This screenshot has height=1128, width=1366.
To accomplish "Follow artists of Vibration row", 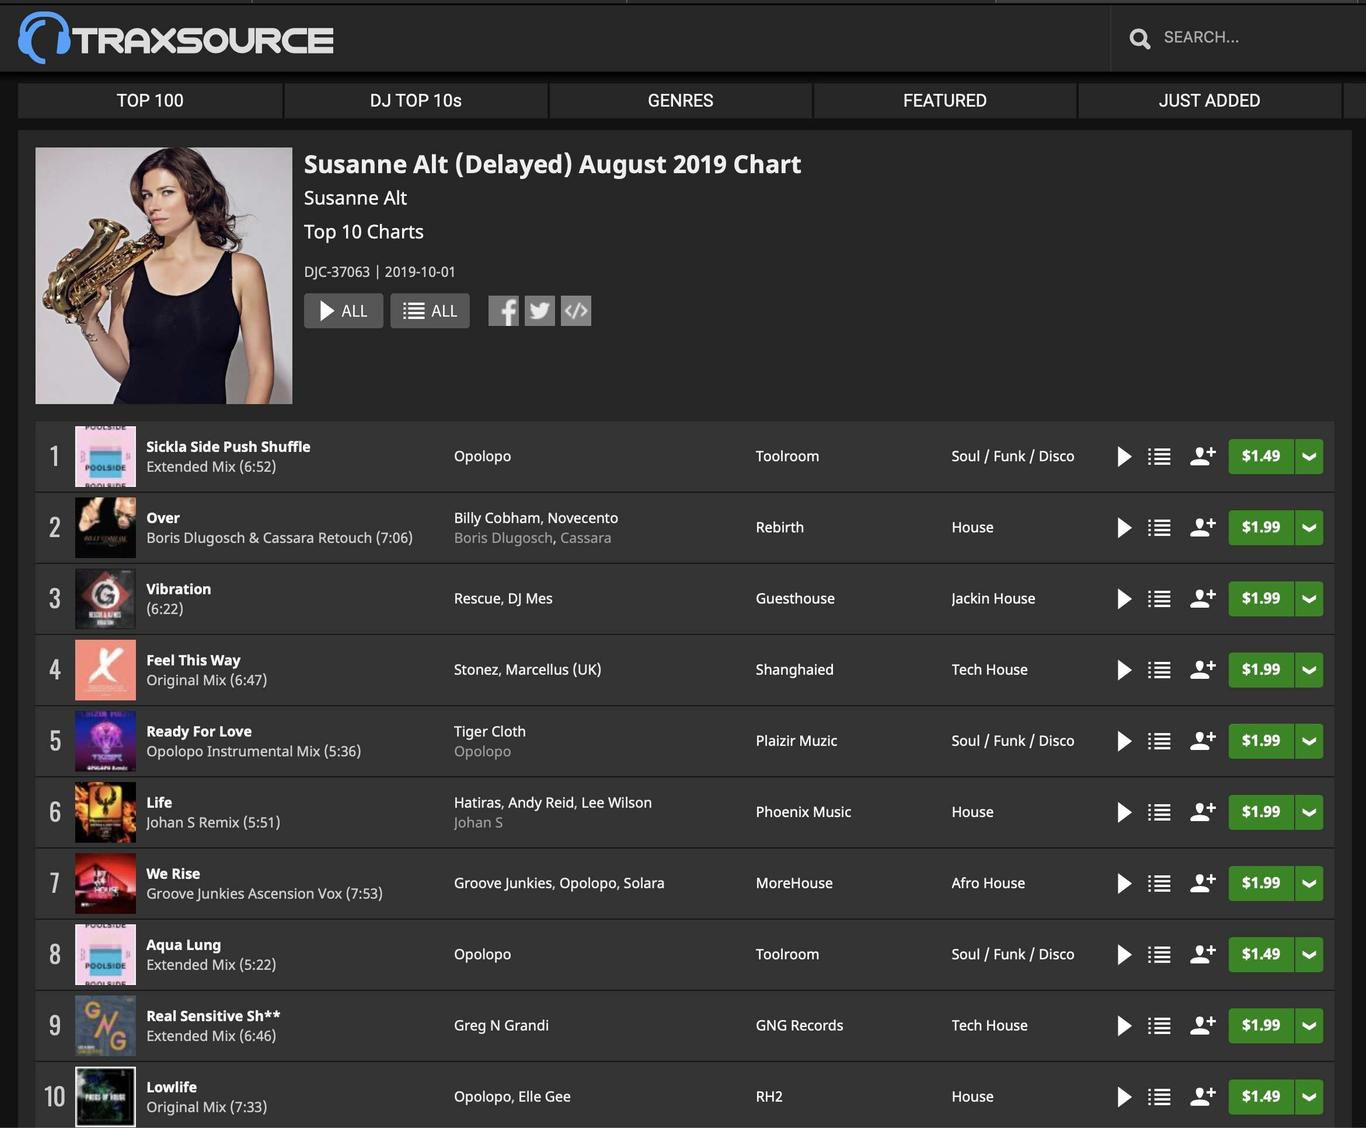I will 1203,598.
